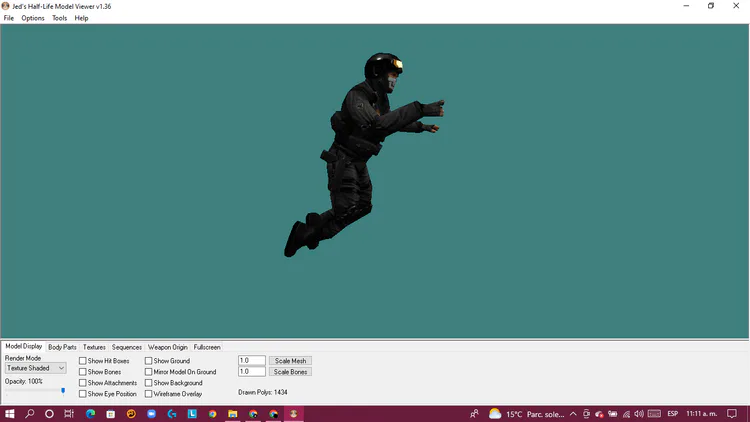The image size is (750, 422).
Task: Focus the Scale Mesh value field
Action: pyautogui.click(x=252, y=361)
